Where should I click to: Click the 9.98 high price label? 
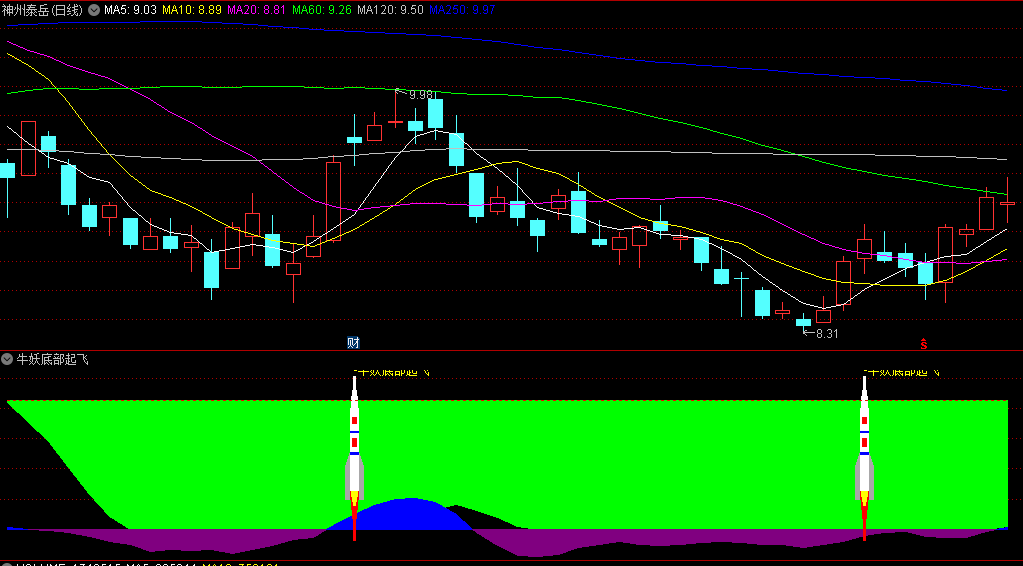421,95
